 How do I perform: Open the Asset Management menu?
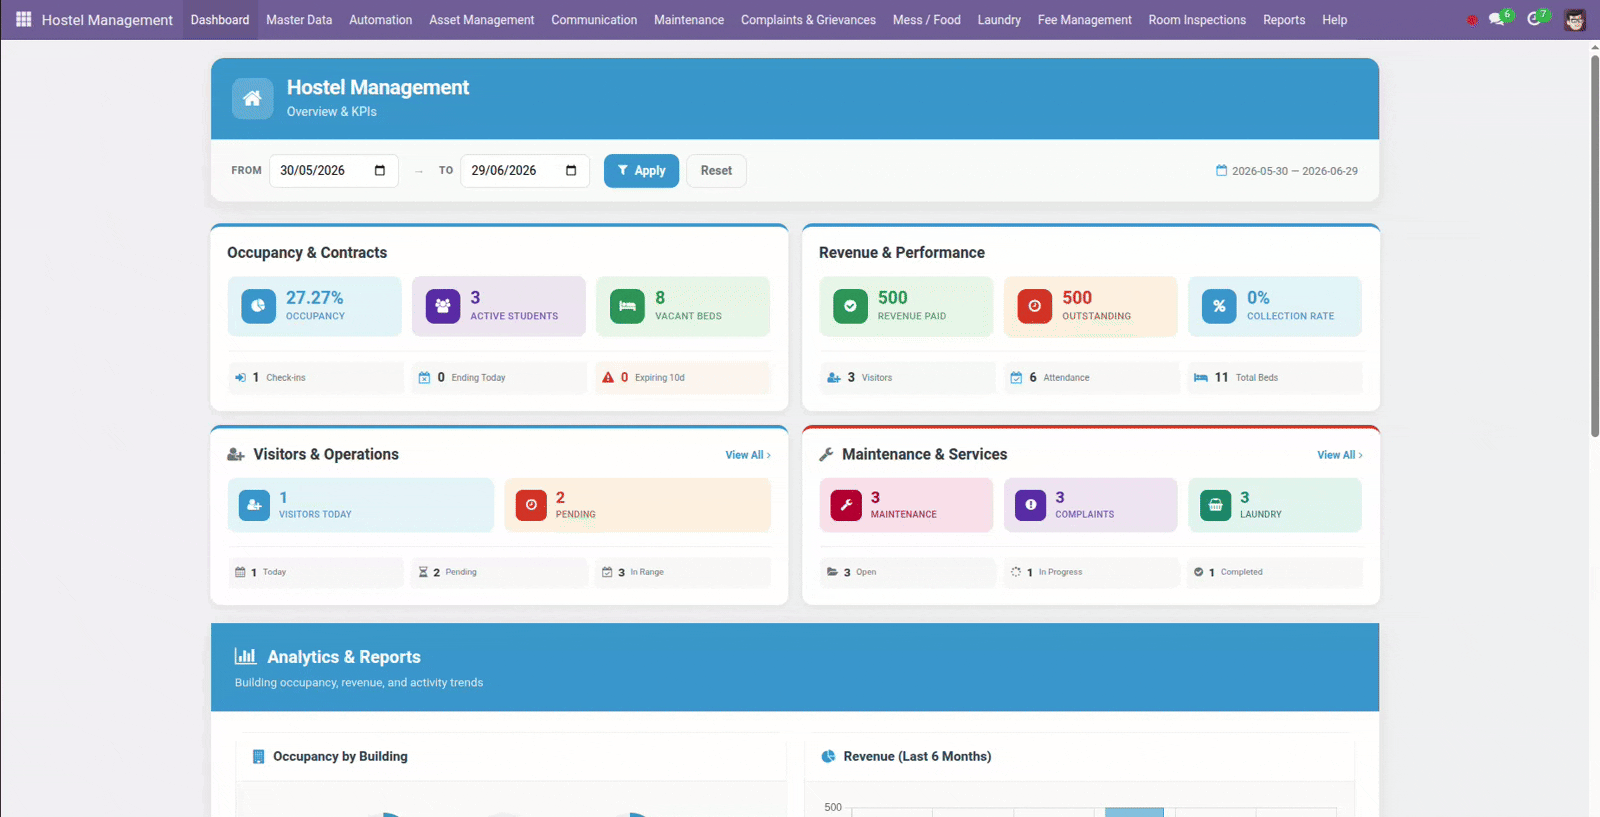482,20
